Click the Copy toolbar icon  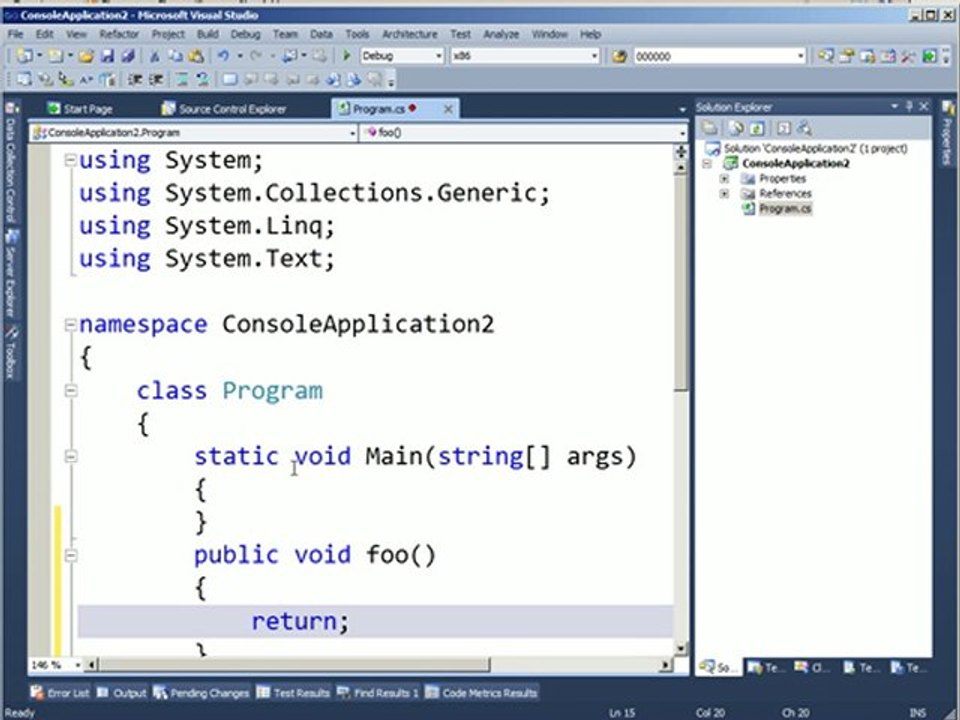[176, 56]
